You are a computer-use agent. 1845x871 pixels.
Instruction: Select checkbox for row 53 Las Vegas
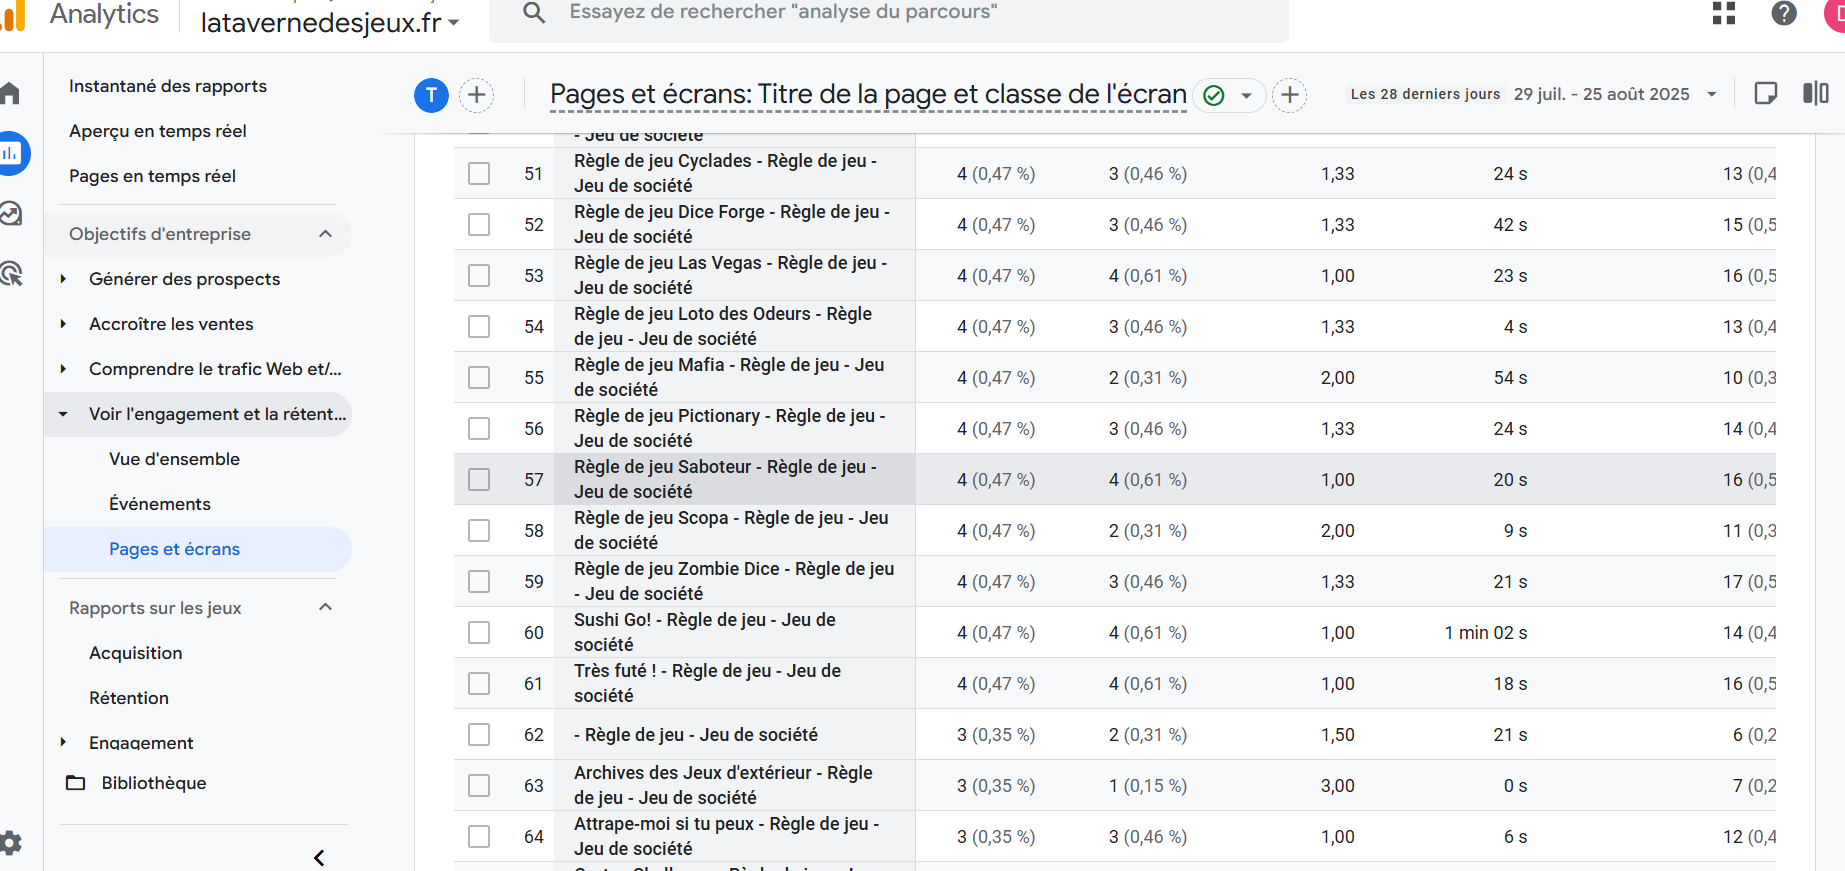479,276
